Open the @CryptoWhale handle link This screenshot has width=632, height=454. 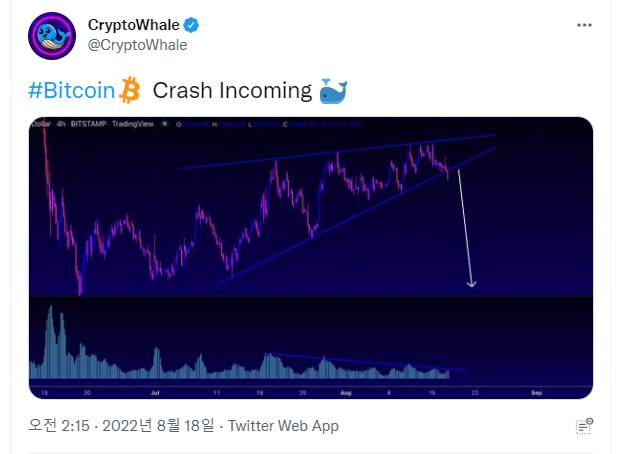pos(137,45)
